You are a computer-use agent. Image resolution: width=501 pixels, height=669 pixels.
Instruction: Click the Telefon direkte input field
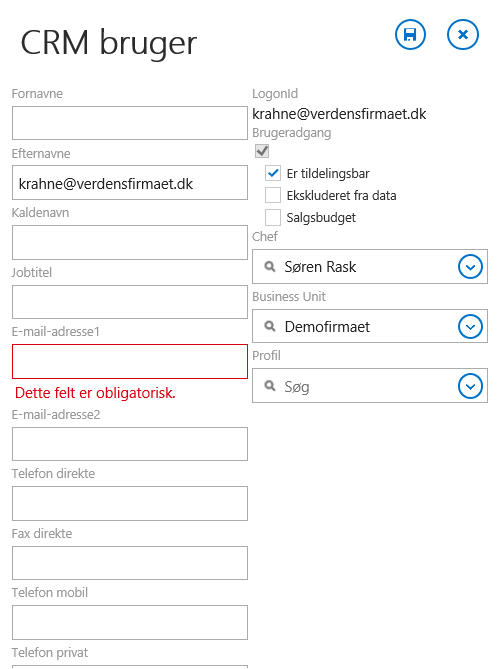(130, 503)
